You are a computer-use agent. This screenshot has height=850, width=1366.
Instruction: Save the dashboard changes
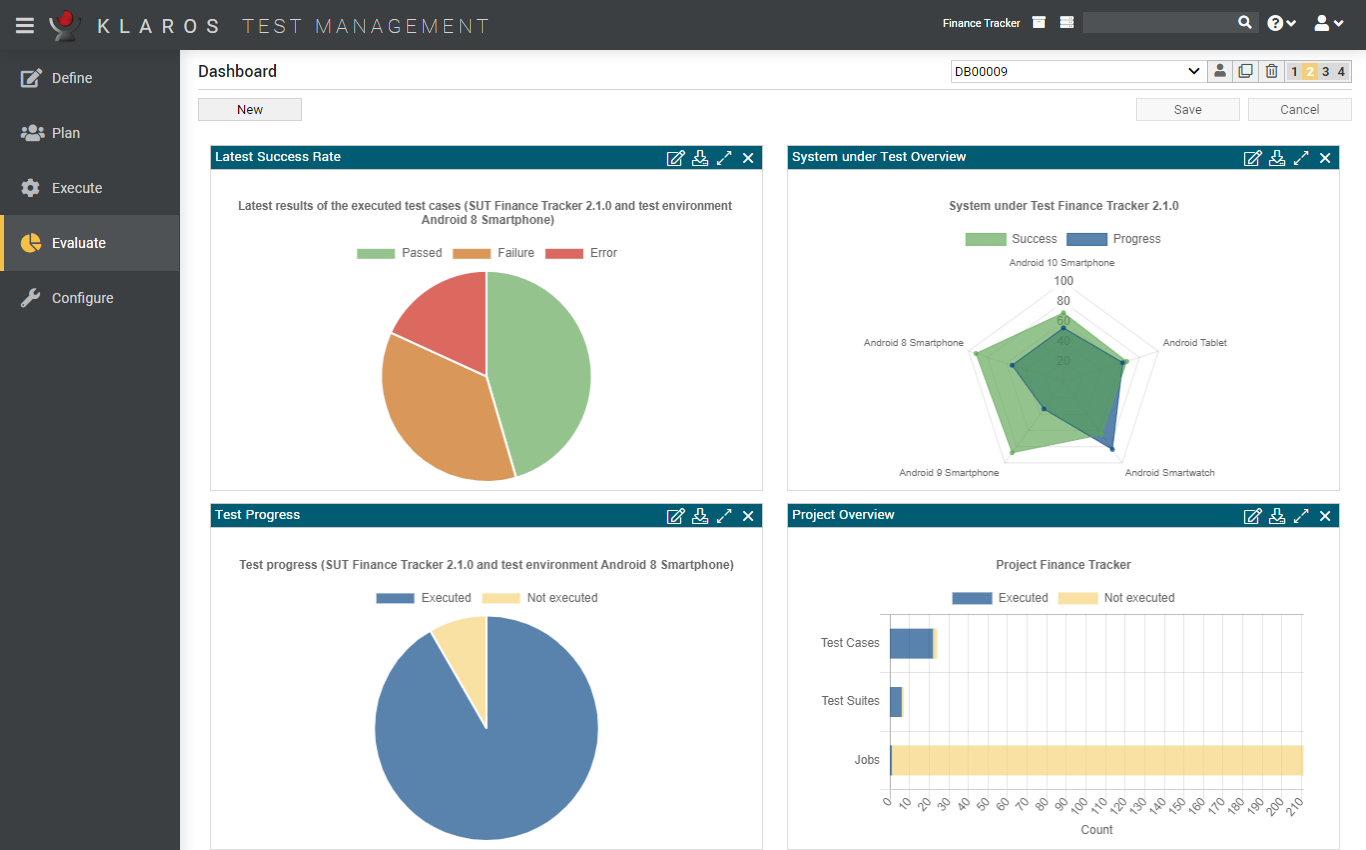coord(1187,109)
